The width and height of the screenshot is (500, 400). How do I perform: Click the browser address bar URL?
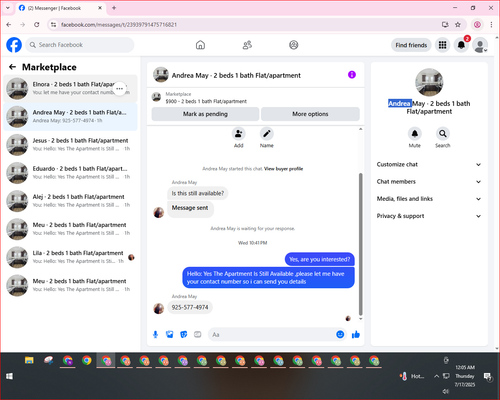pos(119,25)
